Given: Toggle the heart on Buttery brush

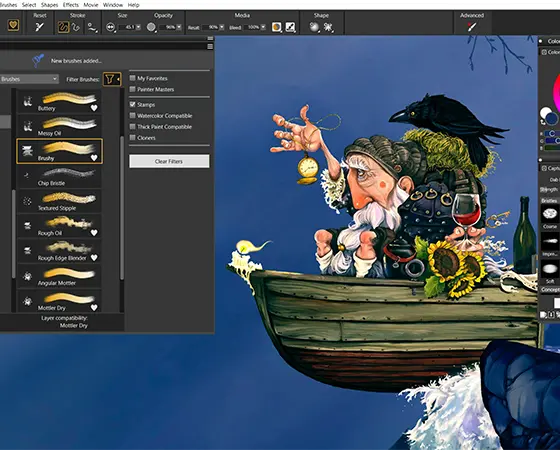Looking at the screenshot, I should tap(94, 108).
